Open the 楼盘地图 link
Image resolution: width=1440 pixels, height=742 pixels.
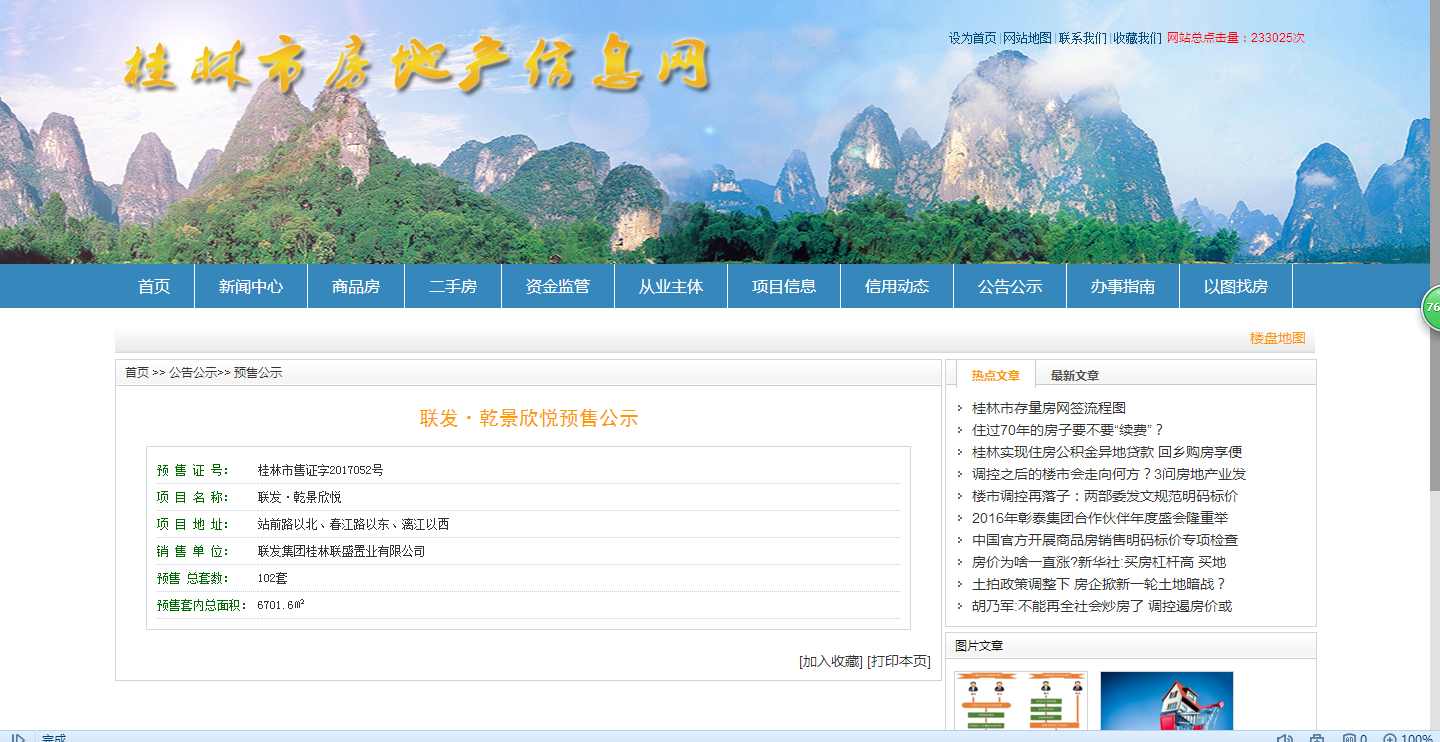click(x=1277, y=338)
